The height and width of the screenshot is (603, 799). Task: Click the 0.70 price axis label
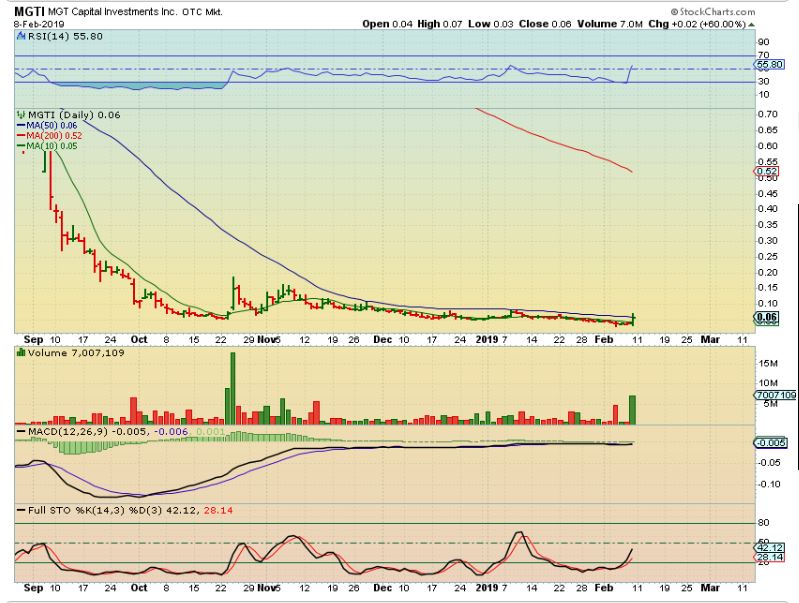[x=767, y=114]
